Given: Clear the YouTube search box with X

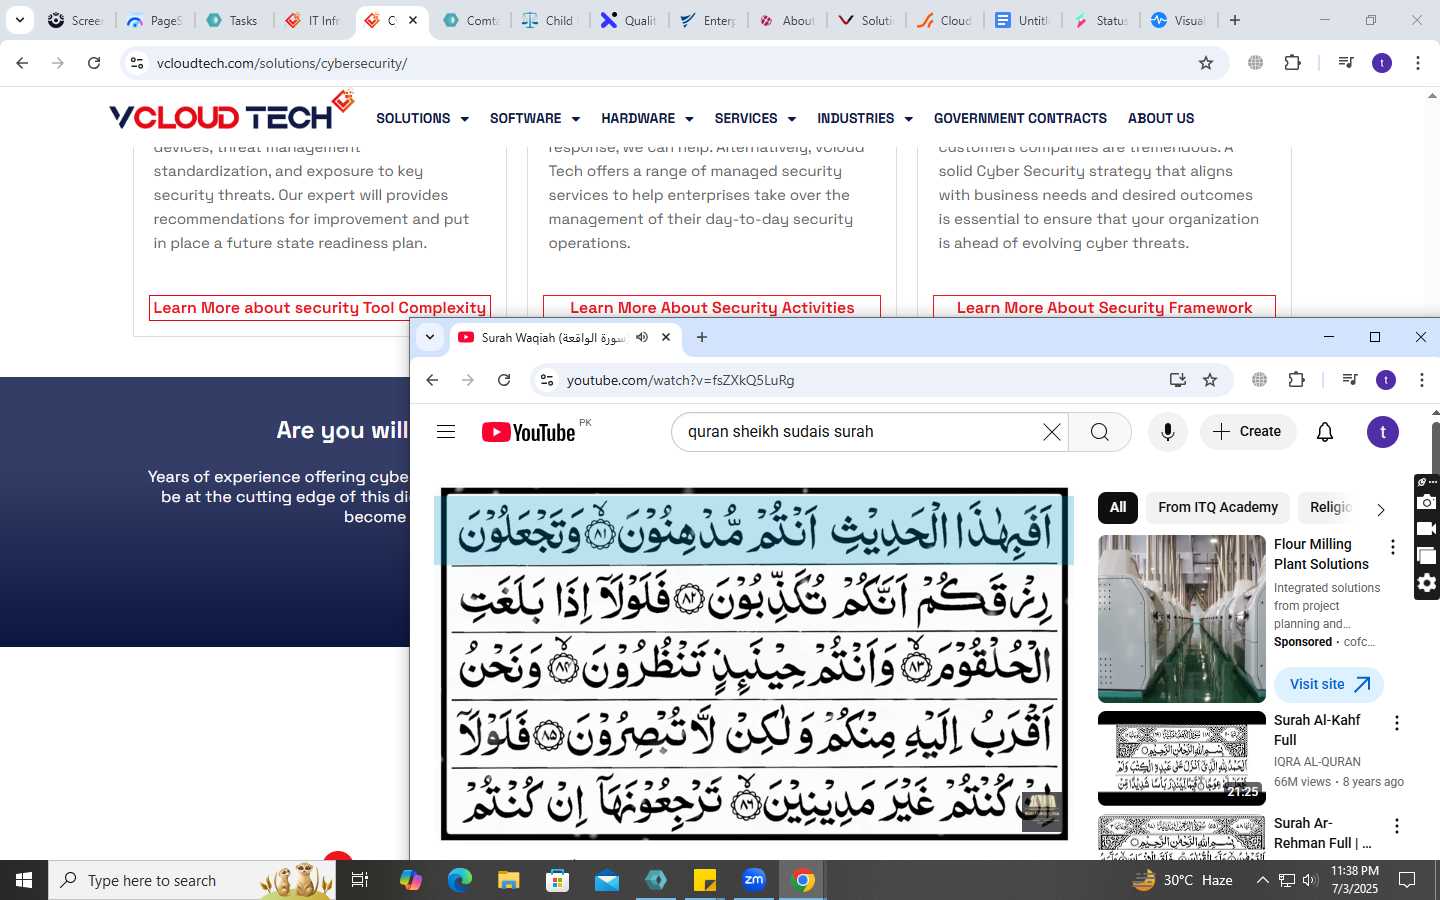Looking at the screenshot, I should pos(1051,432).
